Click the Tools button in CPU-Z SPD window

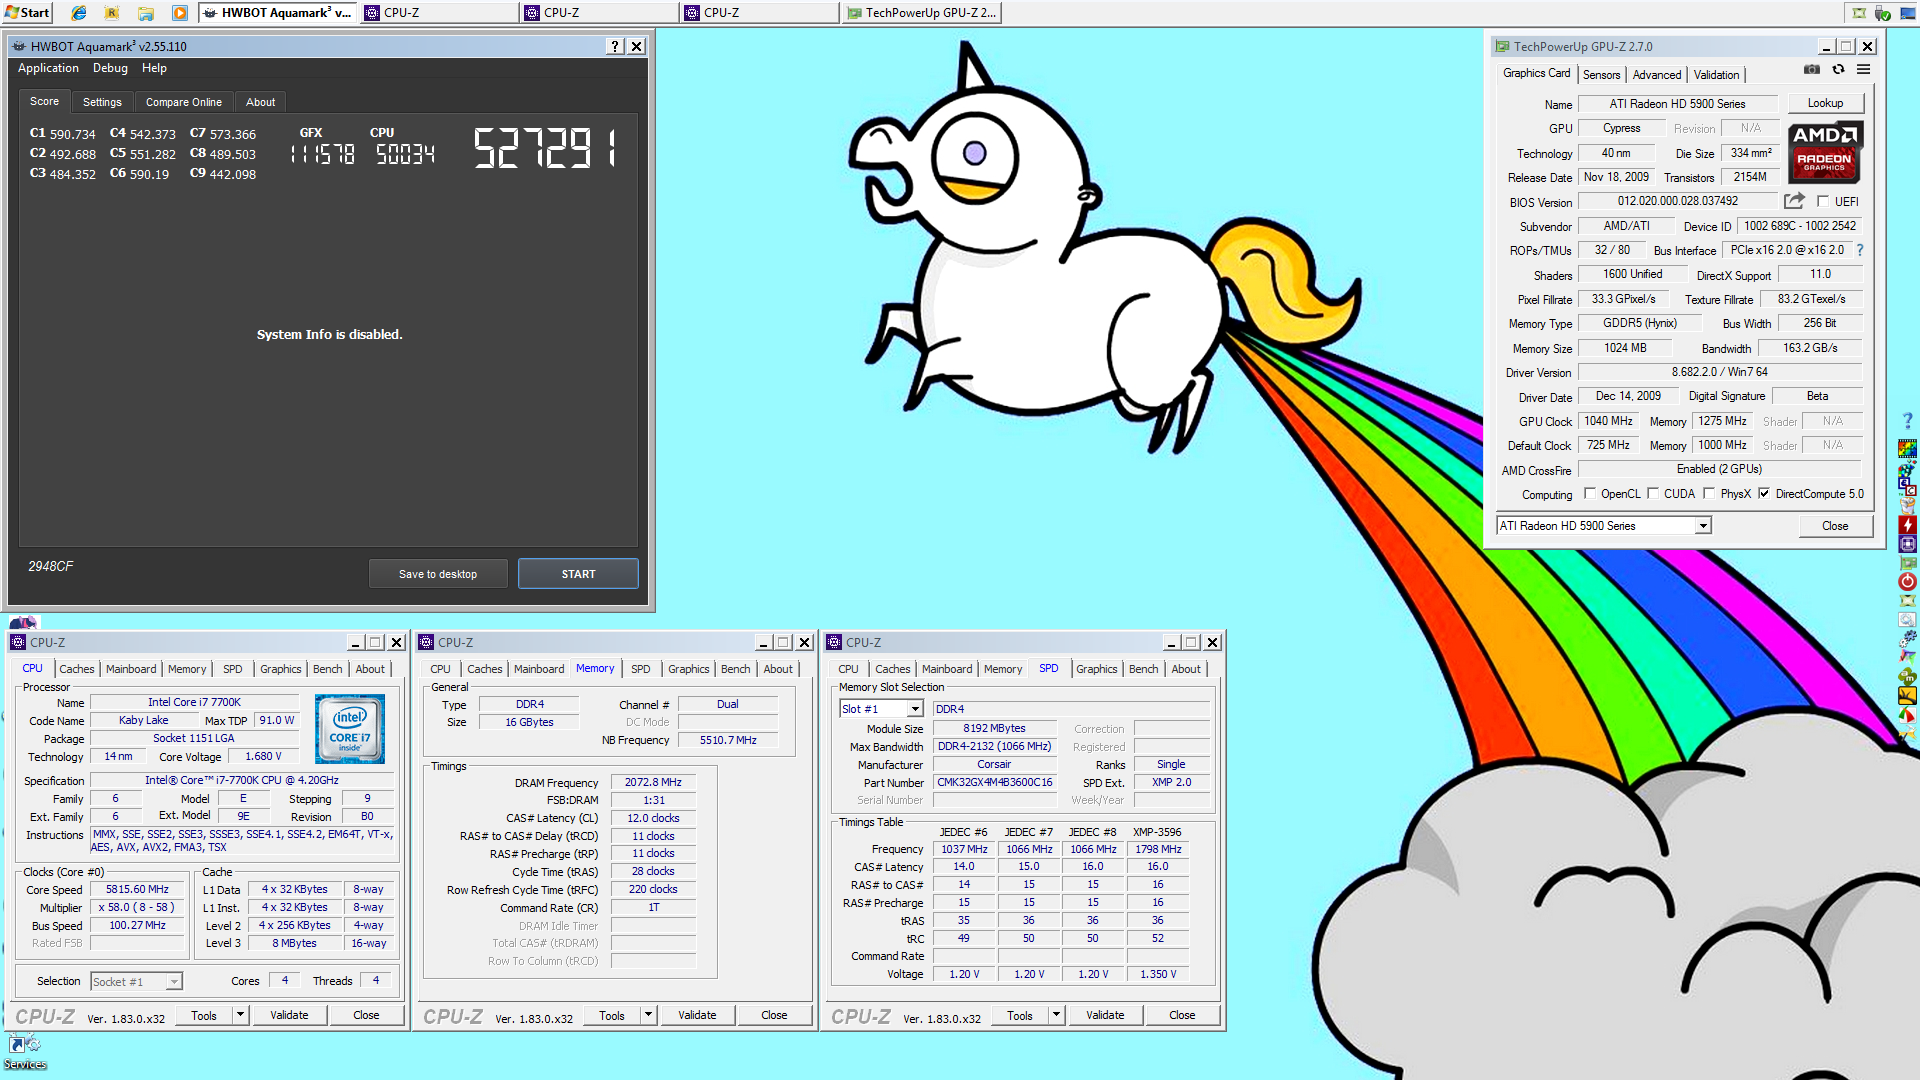[x=1020, y=1015]
